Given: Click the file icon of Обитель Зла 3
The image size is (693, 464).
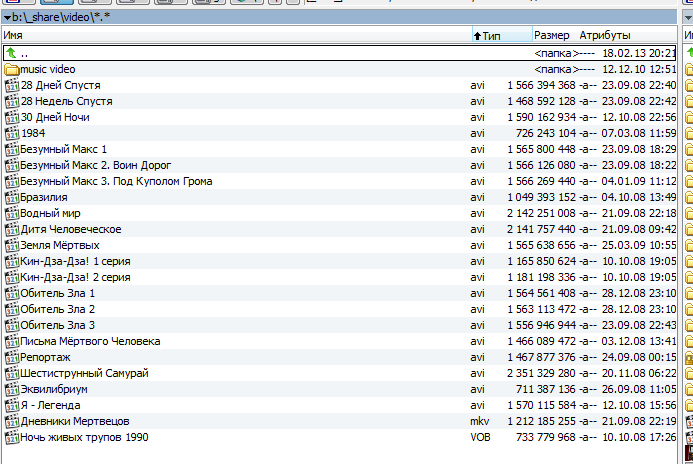Looking at the screenshot, I should pos(12,325).
